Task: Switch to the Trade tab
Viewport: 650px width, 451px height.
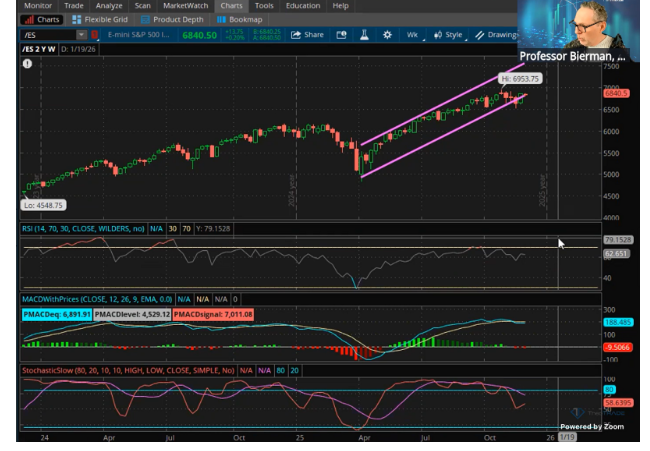Action: click(74, 5)
